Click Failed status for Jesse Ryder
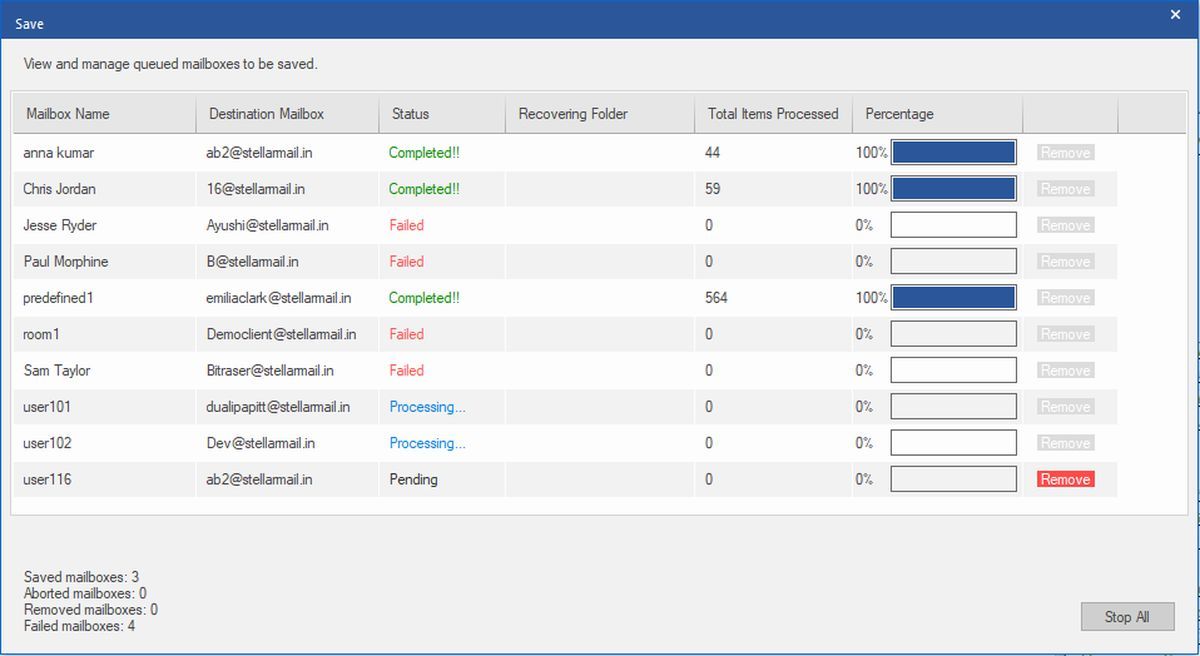Screen dimensions: 1200x656 [x=407, y=225]
